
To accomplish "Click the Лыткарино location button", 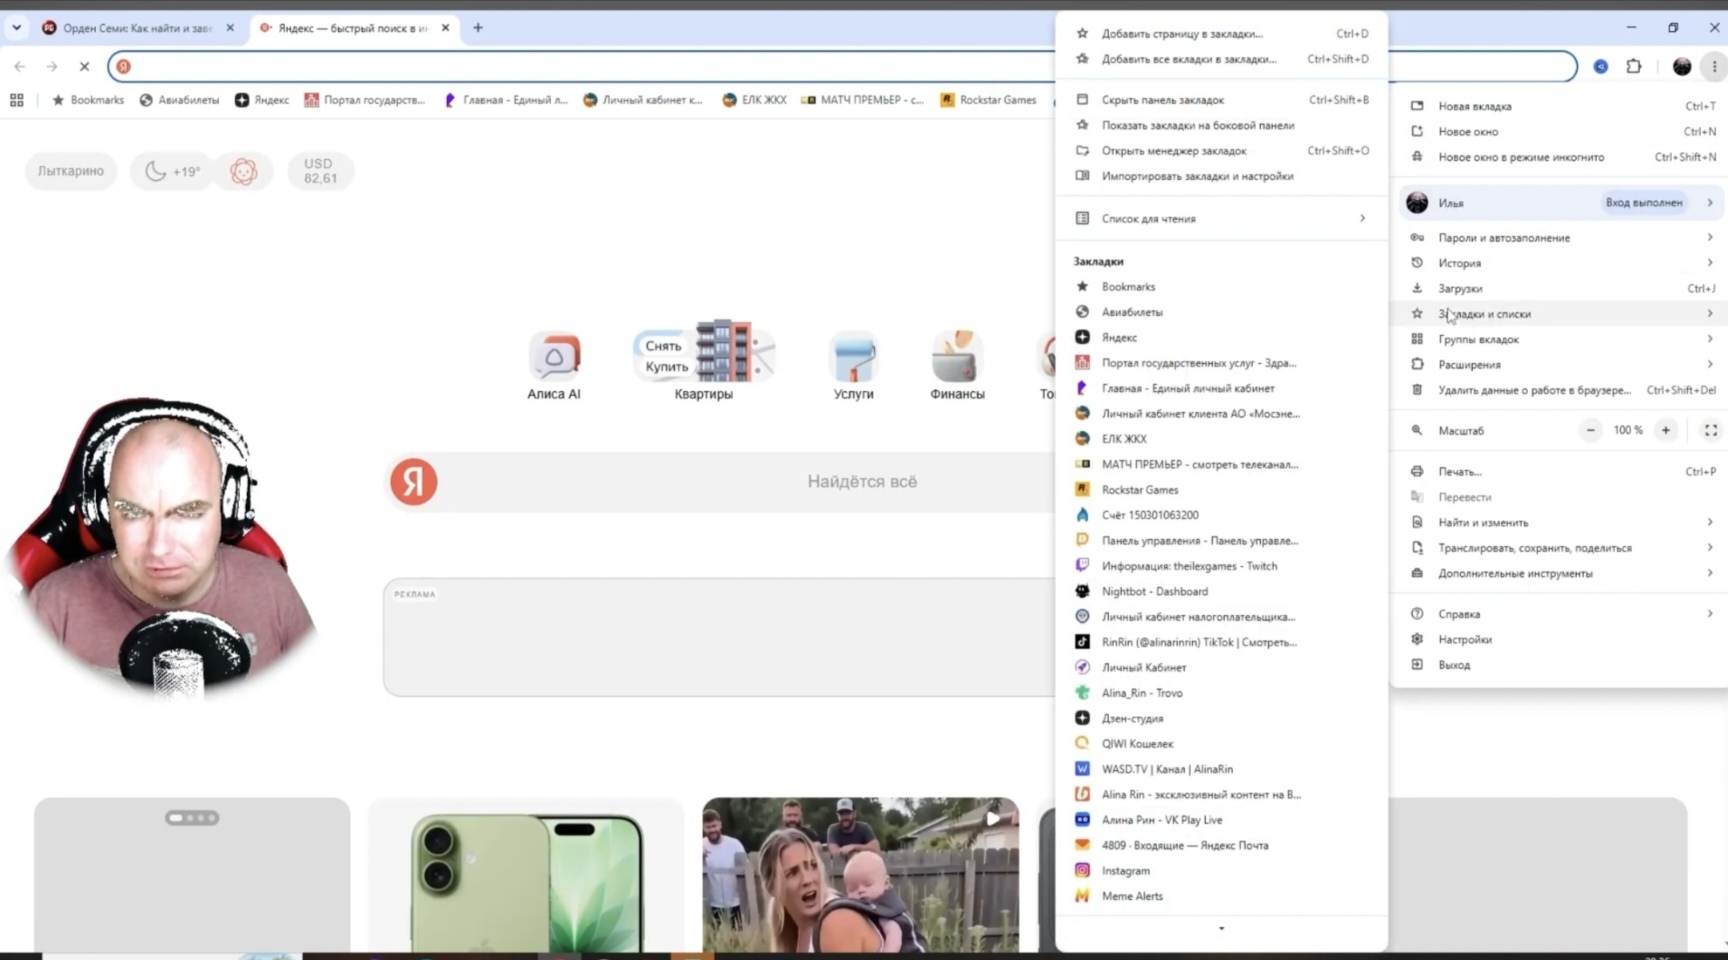I will [71, 171].
